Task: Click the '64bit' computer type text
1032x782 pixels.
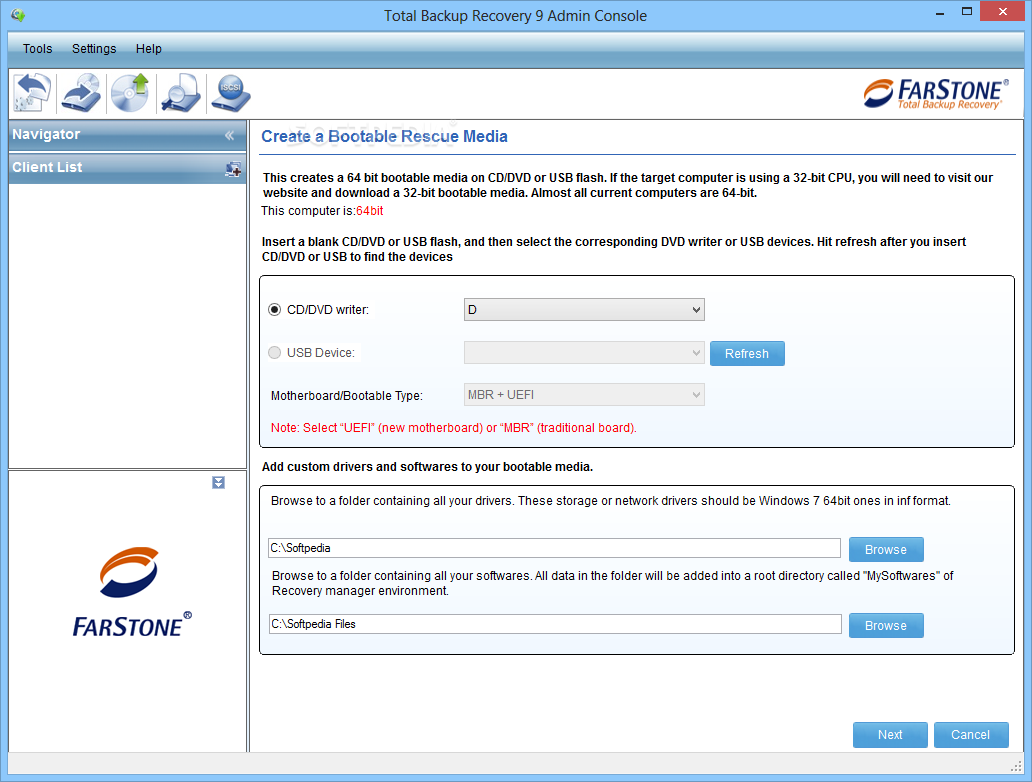Action: click(x=369, y=211)
